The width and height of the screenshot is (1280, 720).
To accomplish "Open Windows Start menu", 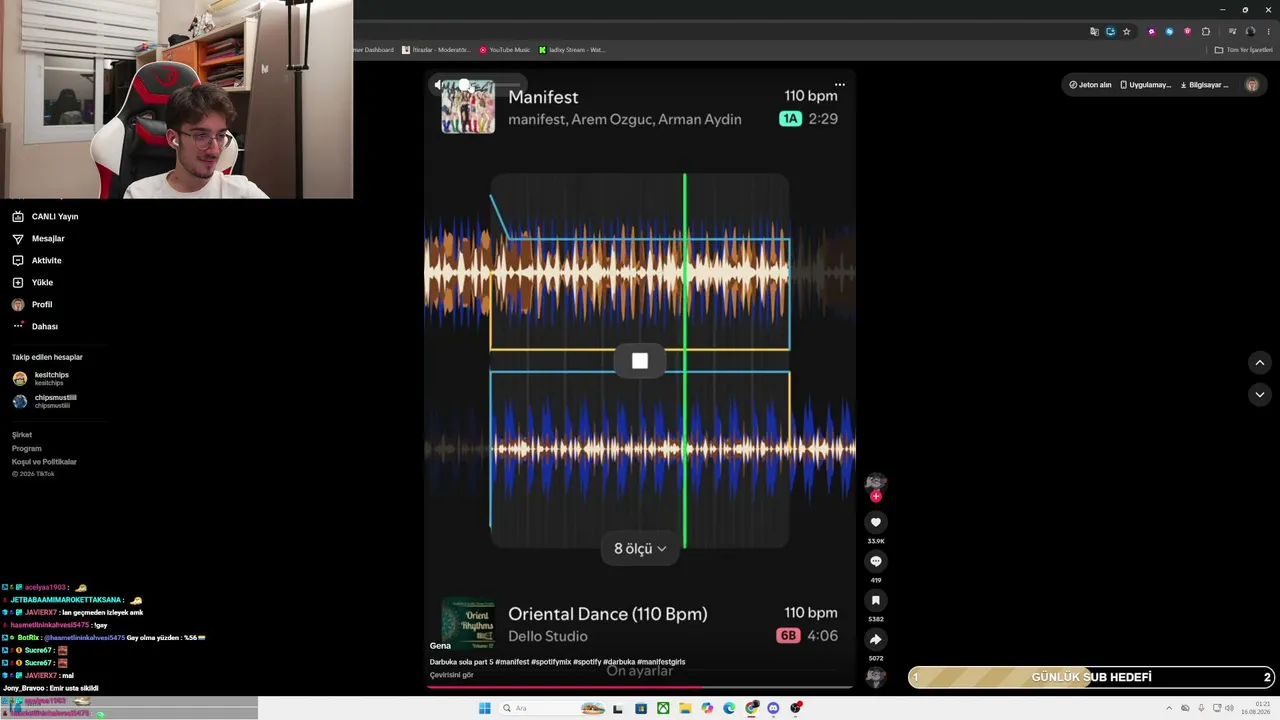I will click(x=485, y=708).
